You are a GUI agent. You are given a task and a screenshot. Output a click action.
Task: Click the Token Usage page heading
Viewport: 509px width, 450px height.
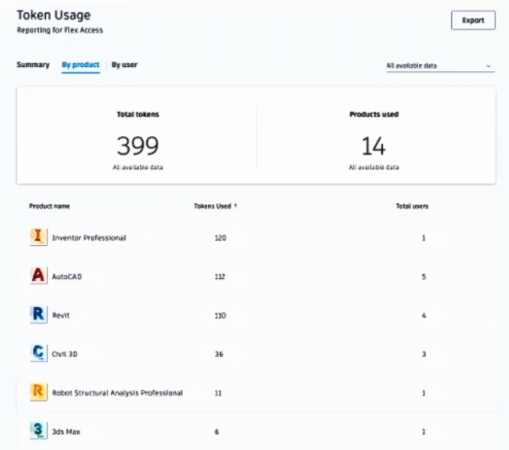54,15
